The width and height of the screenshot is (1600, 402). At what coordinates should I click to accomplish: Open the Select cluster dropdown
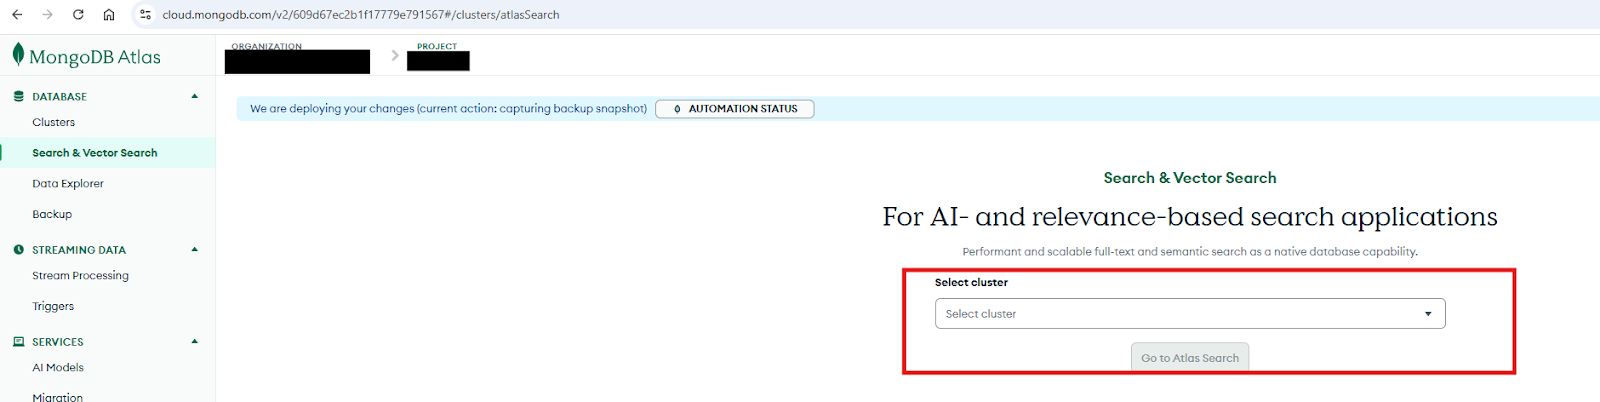pyautogui.click(x=1190, y=314)
